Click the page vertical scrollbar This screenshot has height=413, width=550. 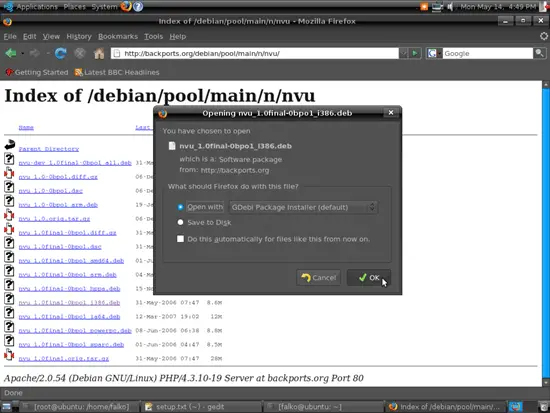pos(546,233)
